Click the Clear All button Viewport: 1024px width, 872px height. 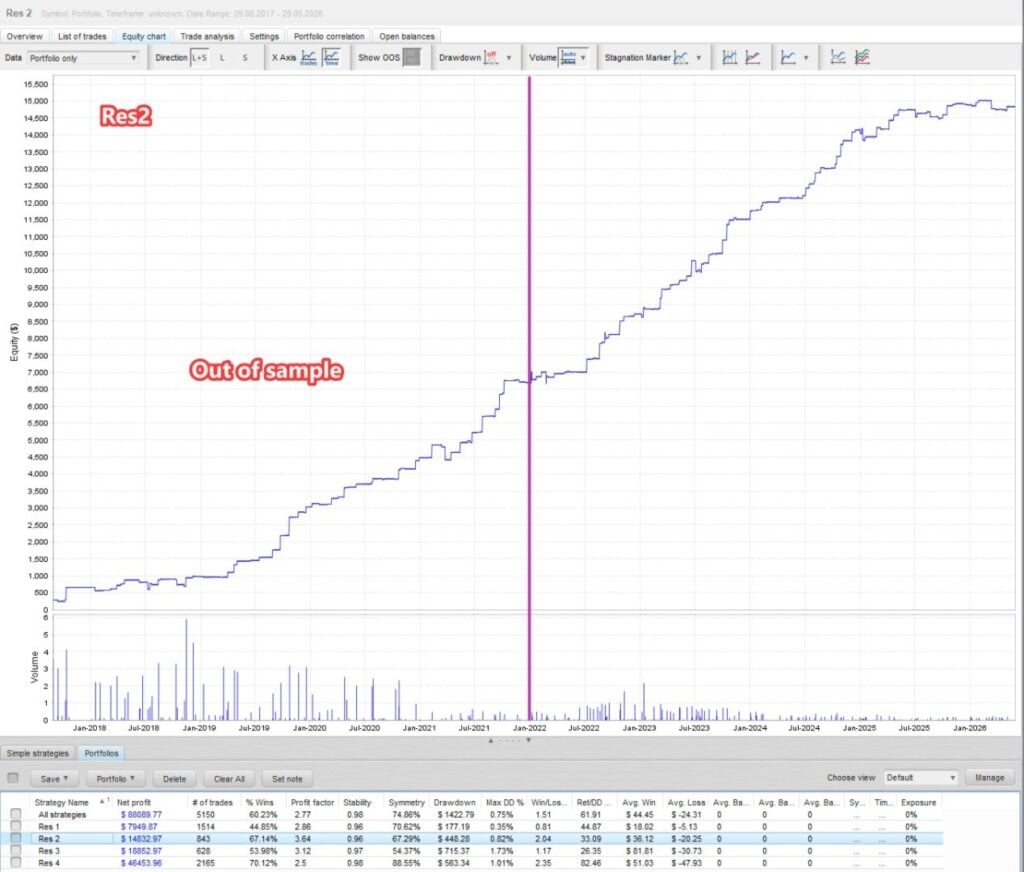pyautogui.click(x=229, y=779)
